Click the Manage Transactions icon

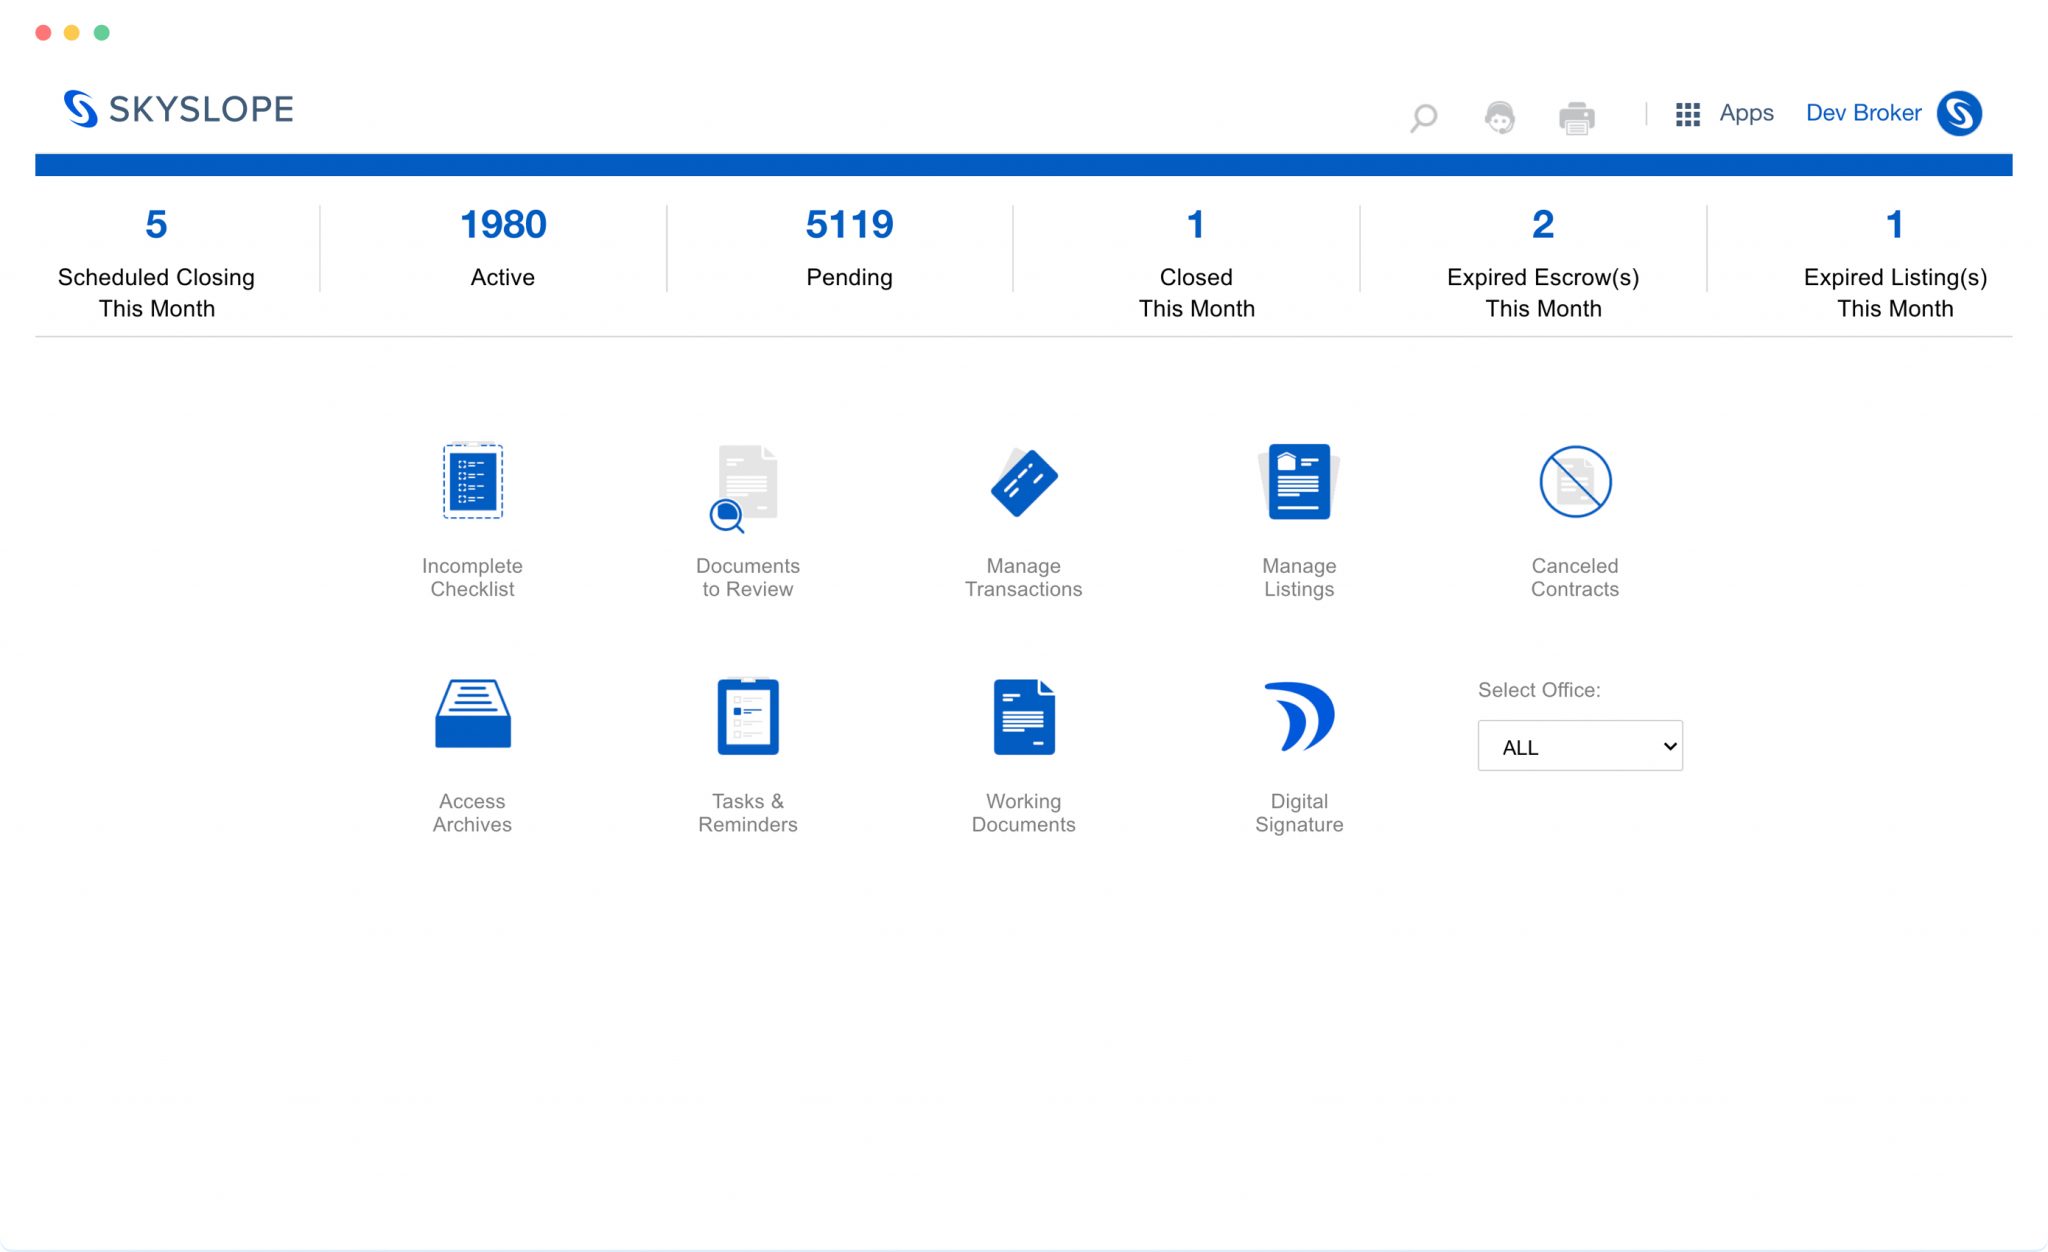(x=1023, y=482)
